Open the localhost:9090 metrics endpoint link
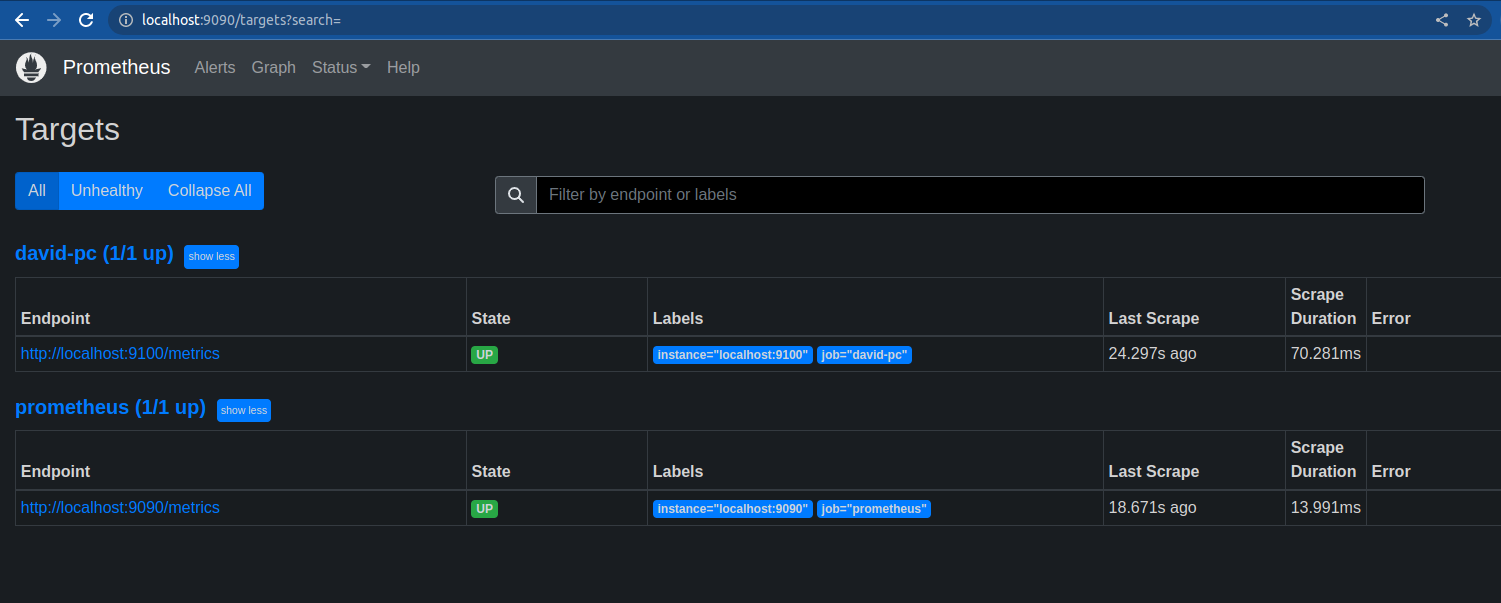The width and height of the screenshot is (1501, 603). coord(120,508)
